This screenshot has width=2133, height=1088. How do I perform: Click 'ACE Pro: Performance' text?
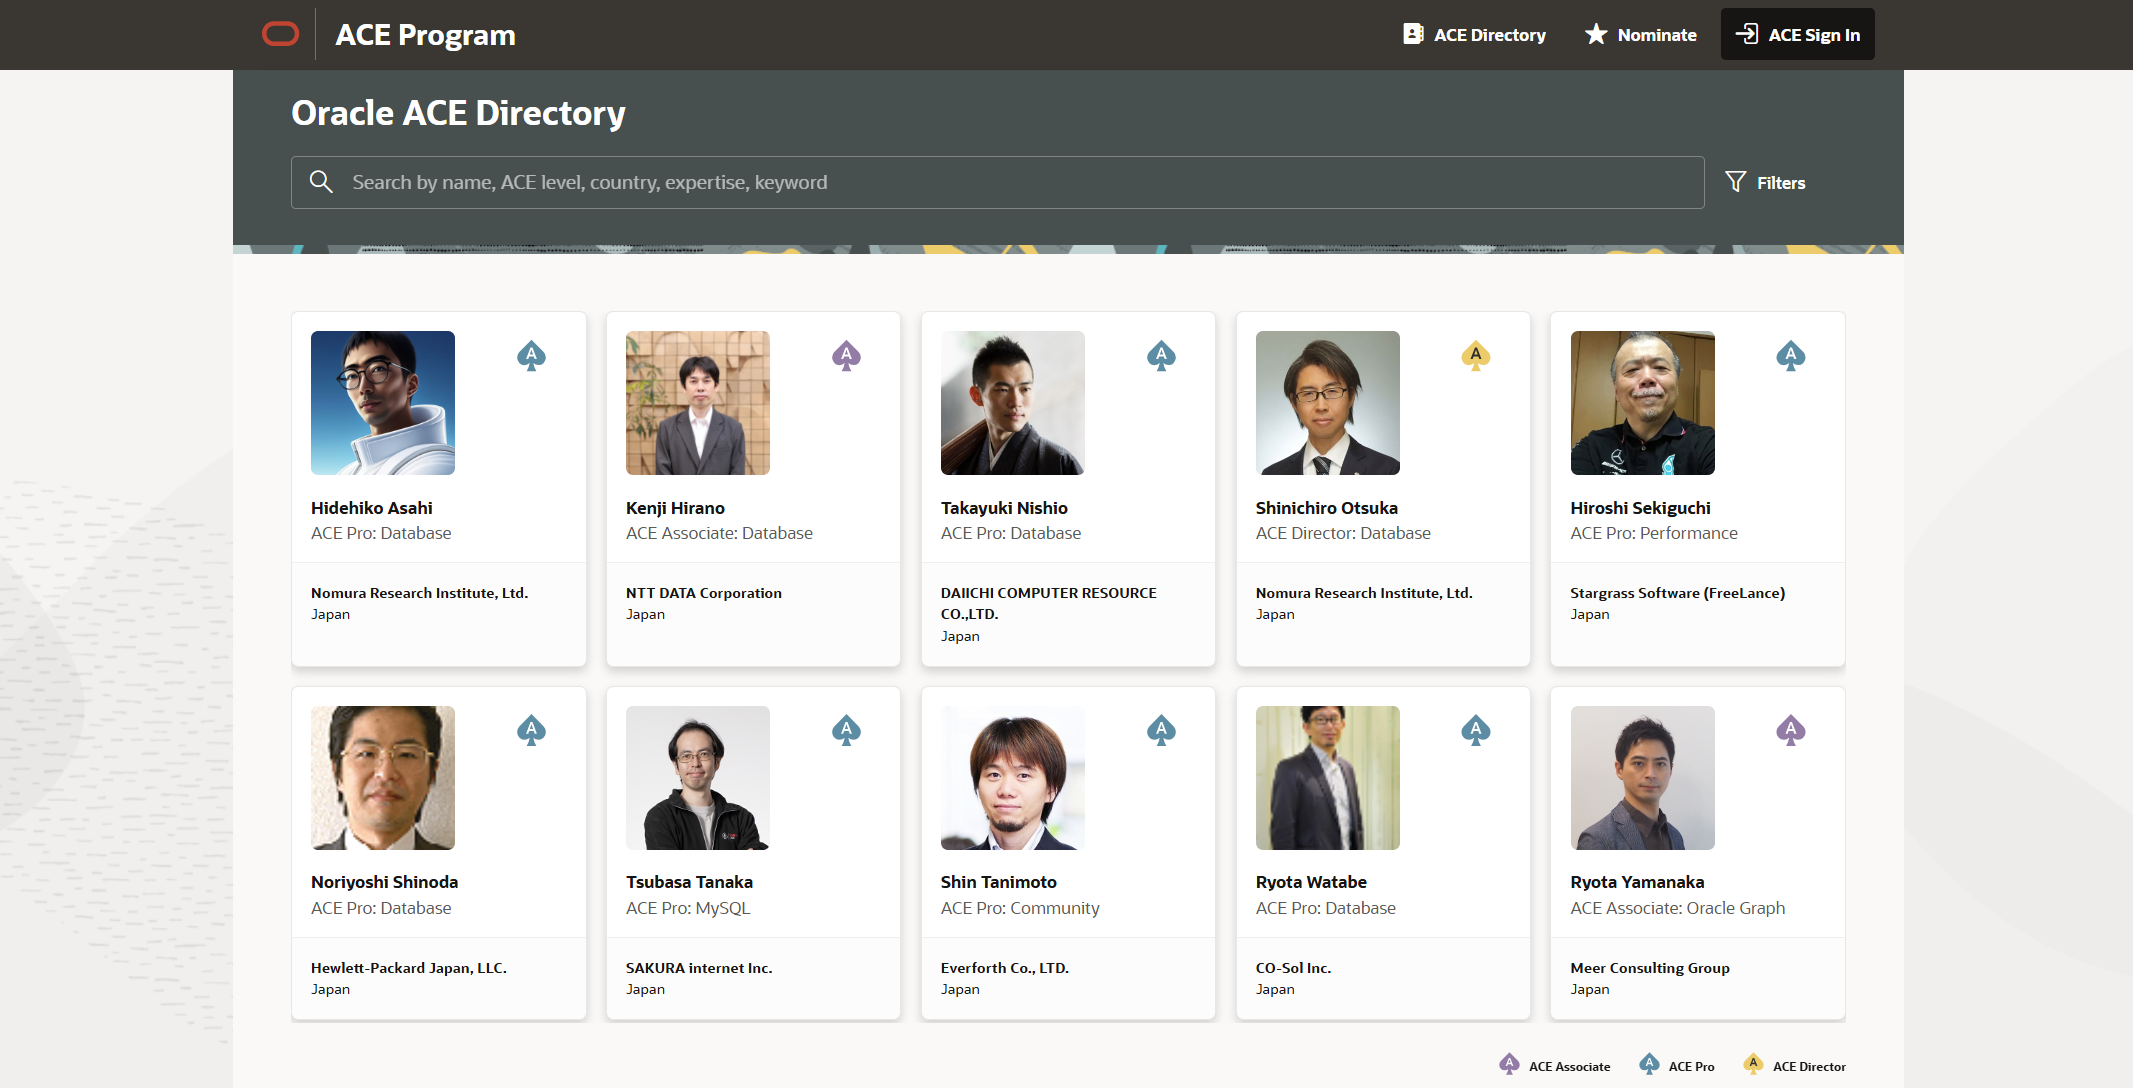pos(1654,534)
